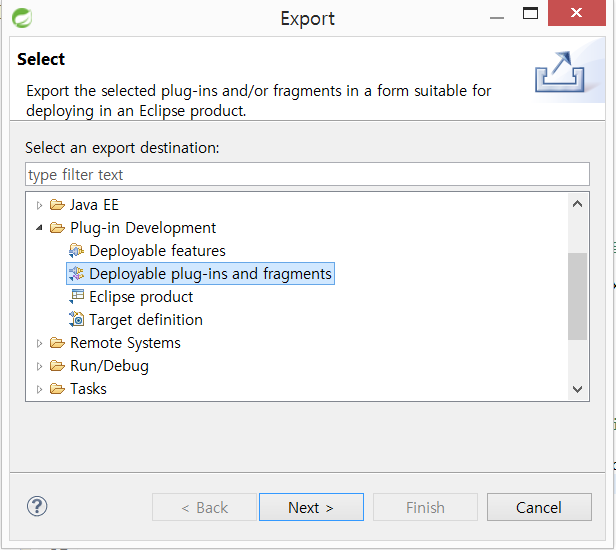Click the Spring leaf icon in title bar

click(22, 18)
